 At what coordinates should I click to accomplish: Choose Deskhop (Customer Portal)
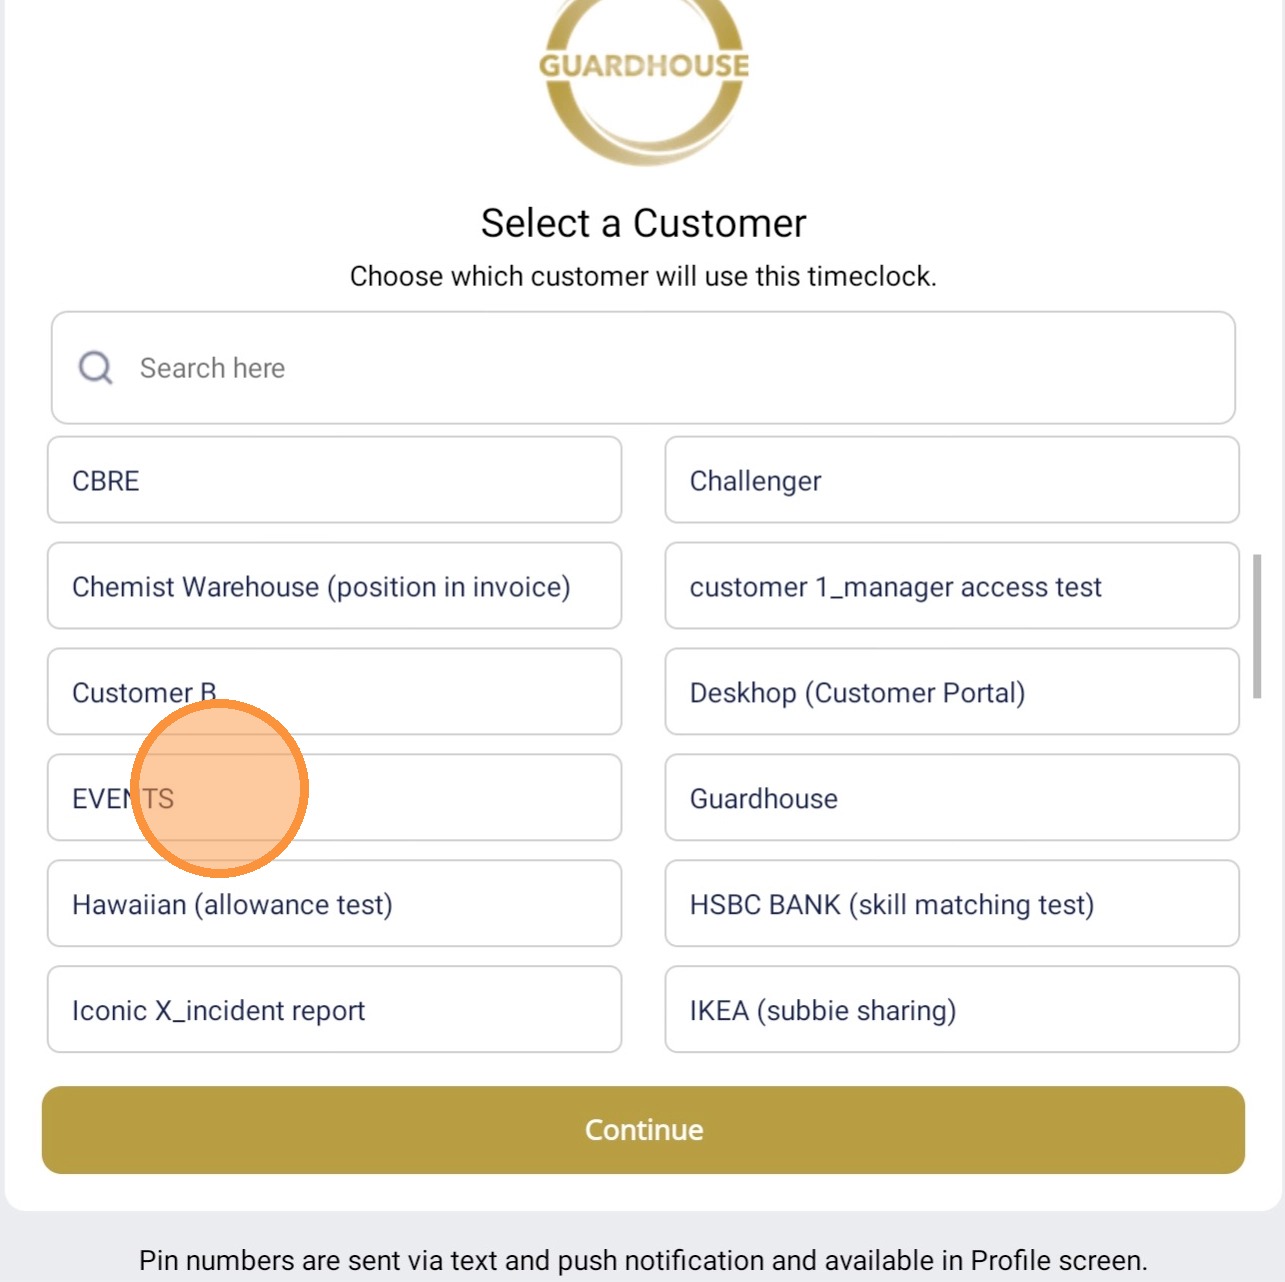[x=951, y=692]
